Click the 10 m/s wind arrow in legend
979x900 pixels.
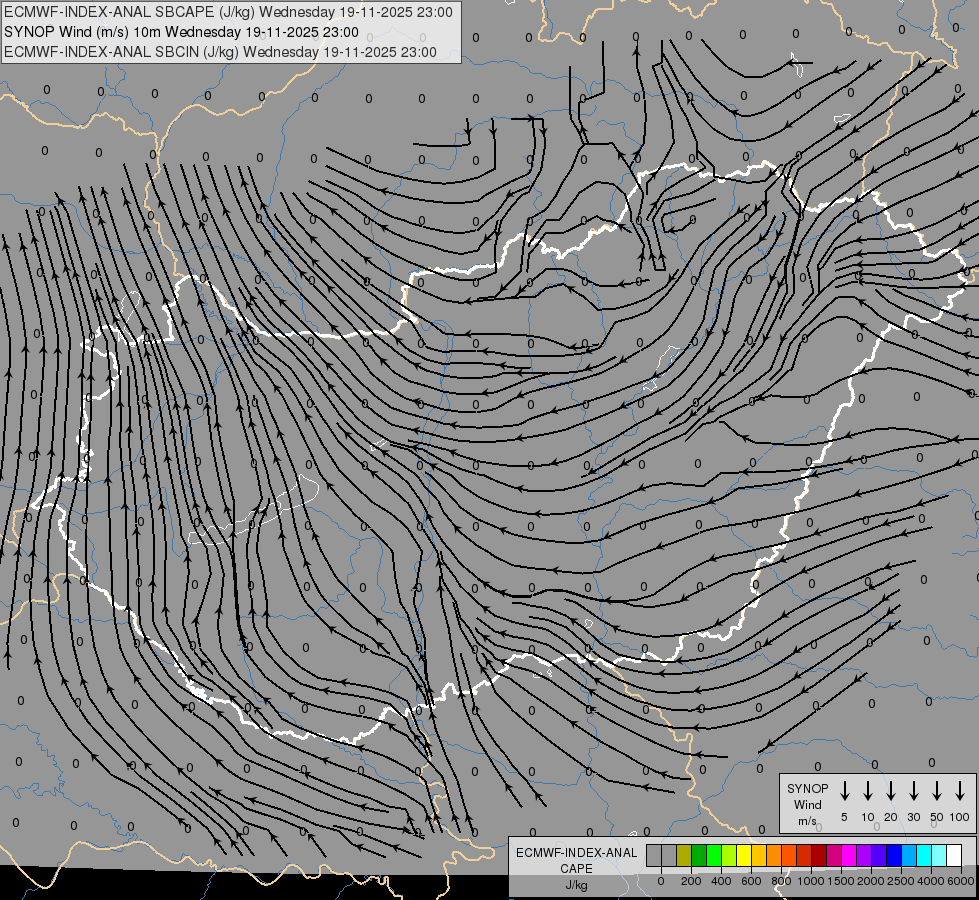point(867,791)
